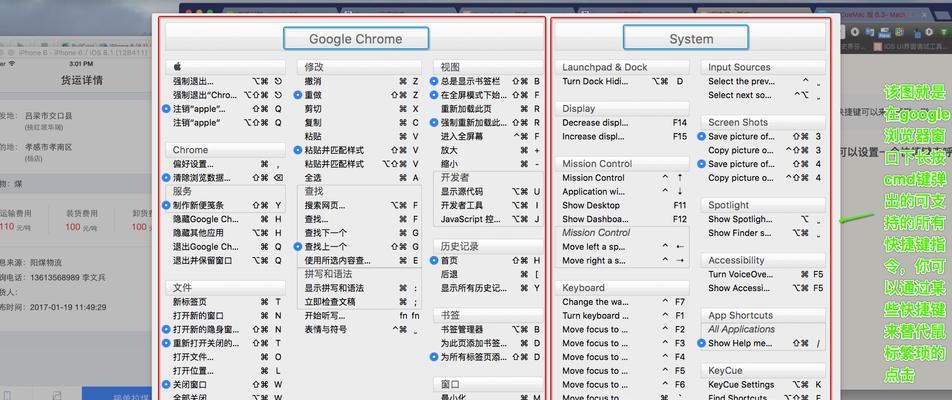
Task: Click the blue dot beside 重做
Action: coord(298,95)
